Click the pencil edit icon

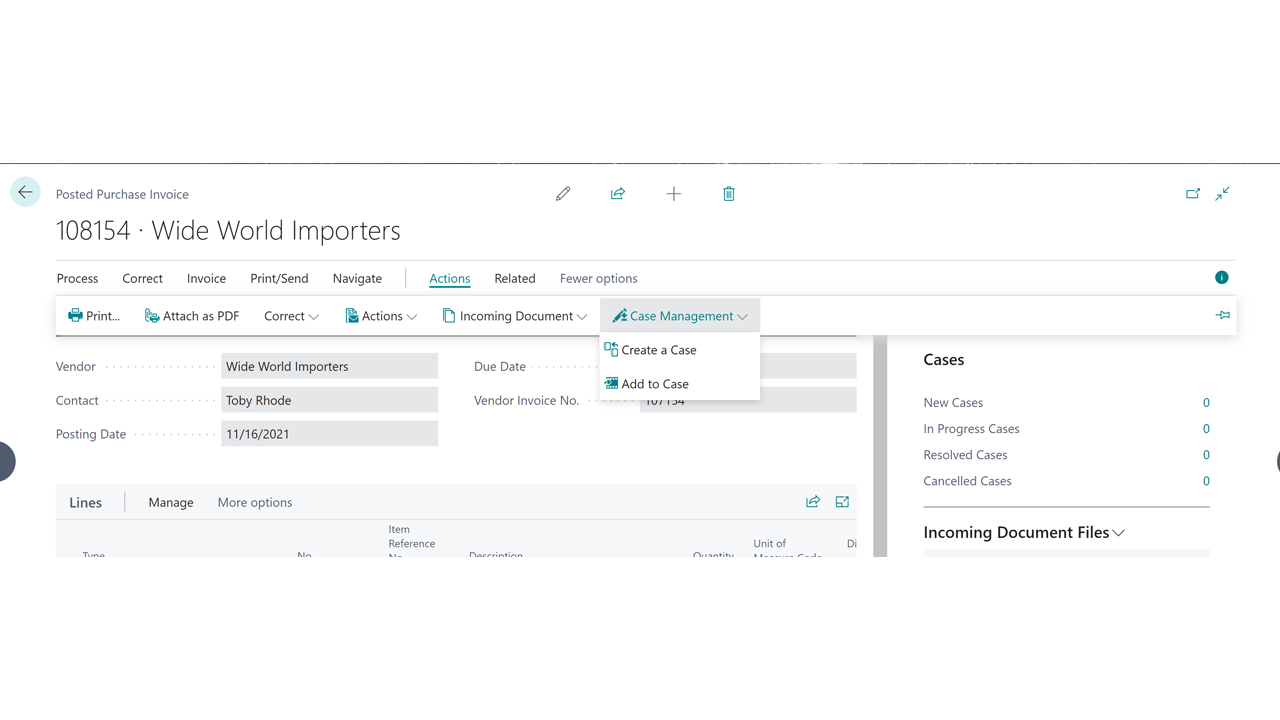[x=563, y=194]
